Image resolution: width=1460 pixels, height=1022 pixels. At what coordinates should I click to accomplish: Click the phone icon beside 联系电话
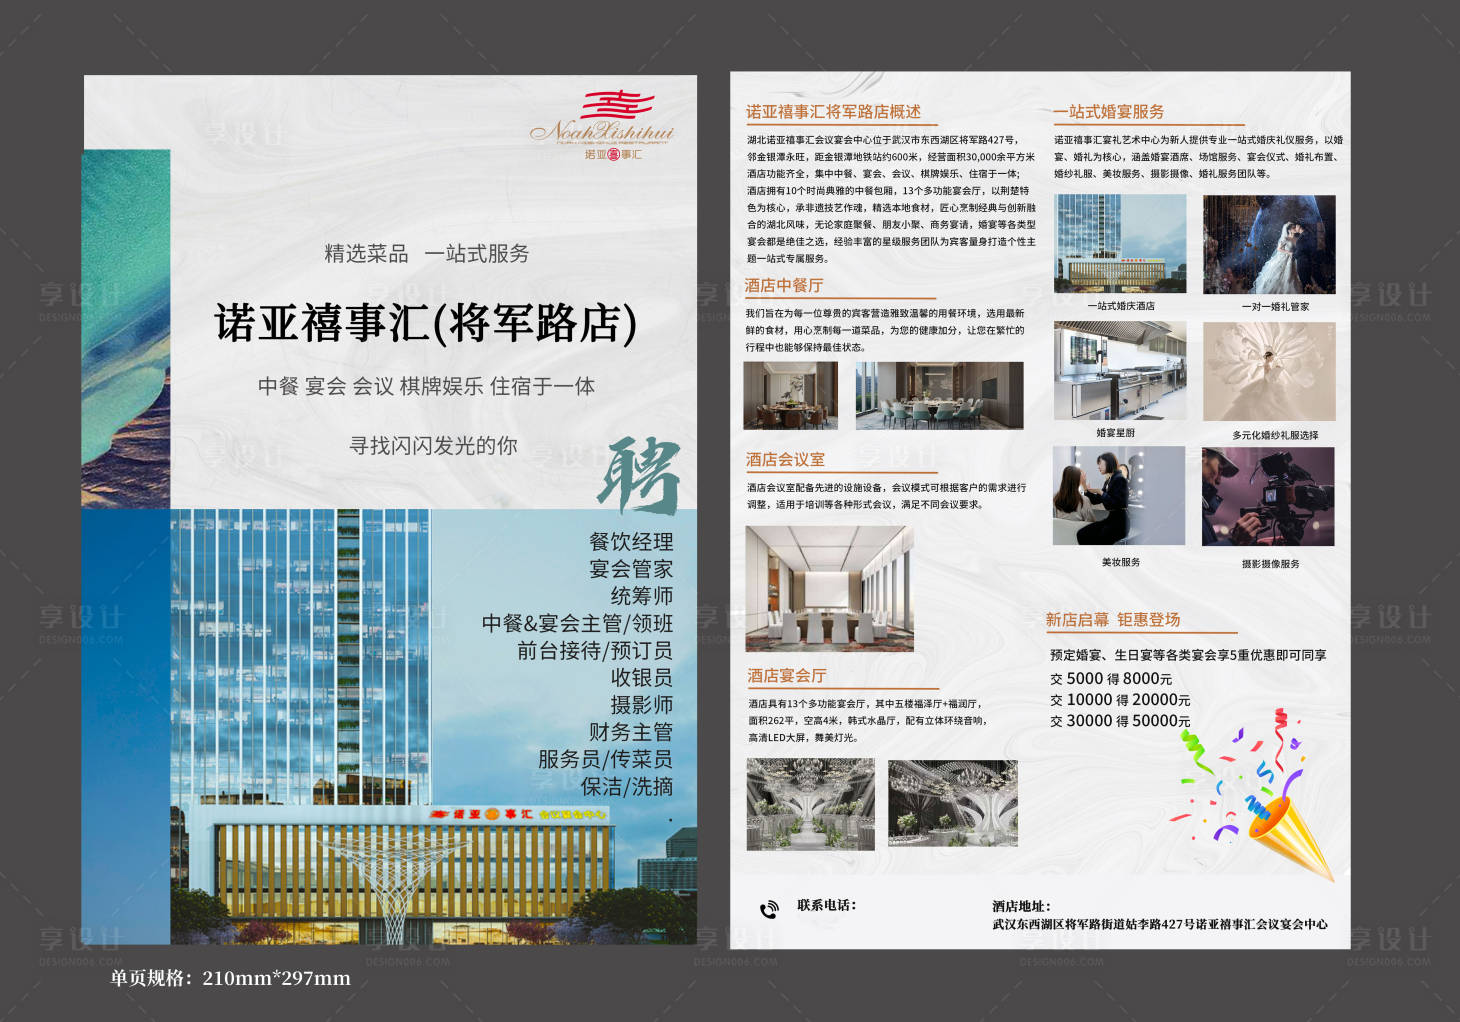(768, 909)
